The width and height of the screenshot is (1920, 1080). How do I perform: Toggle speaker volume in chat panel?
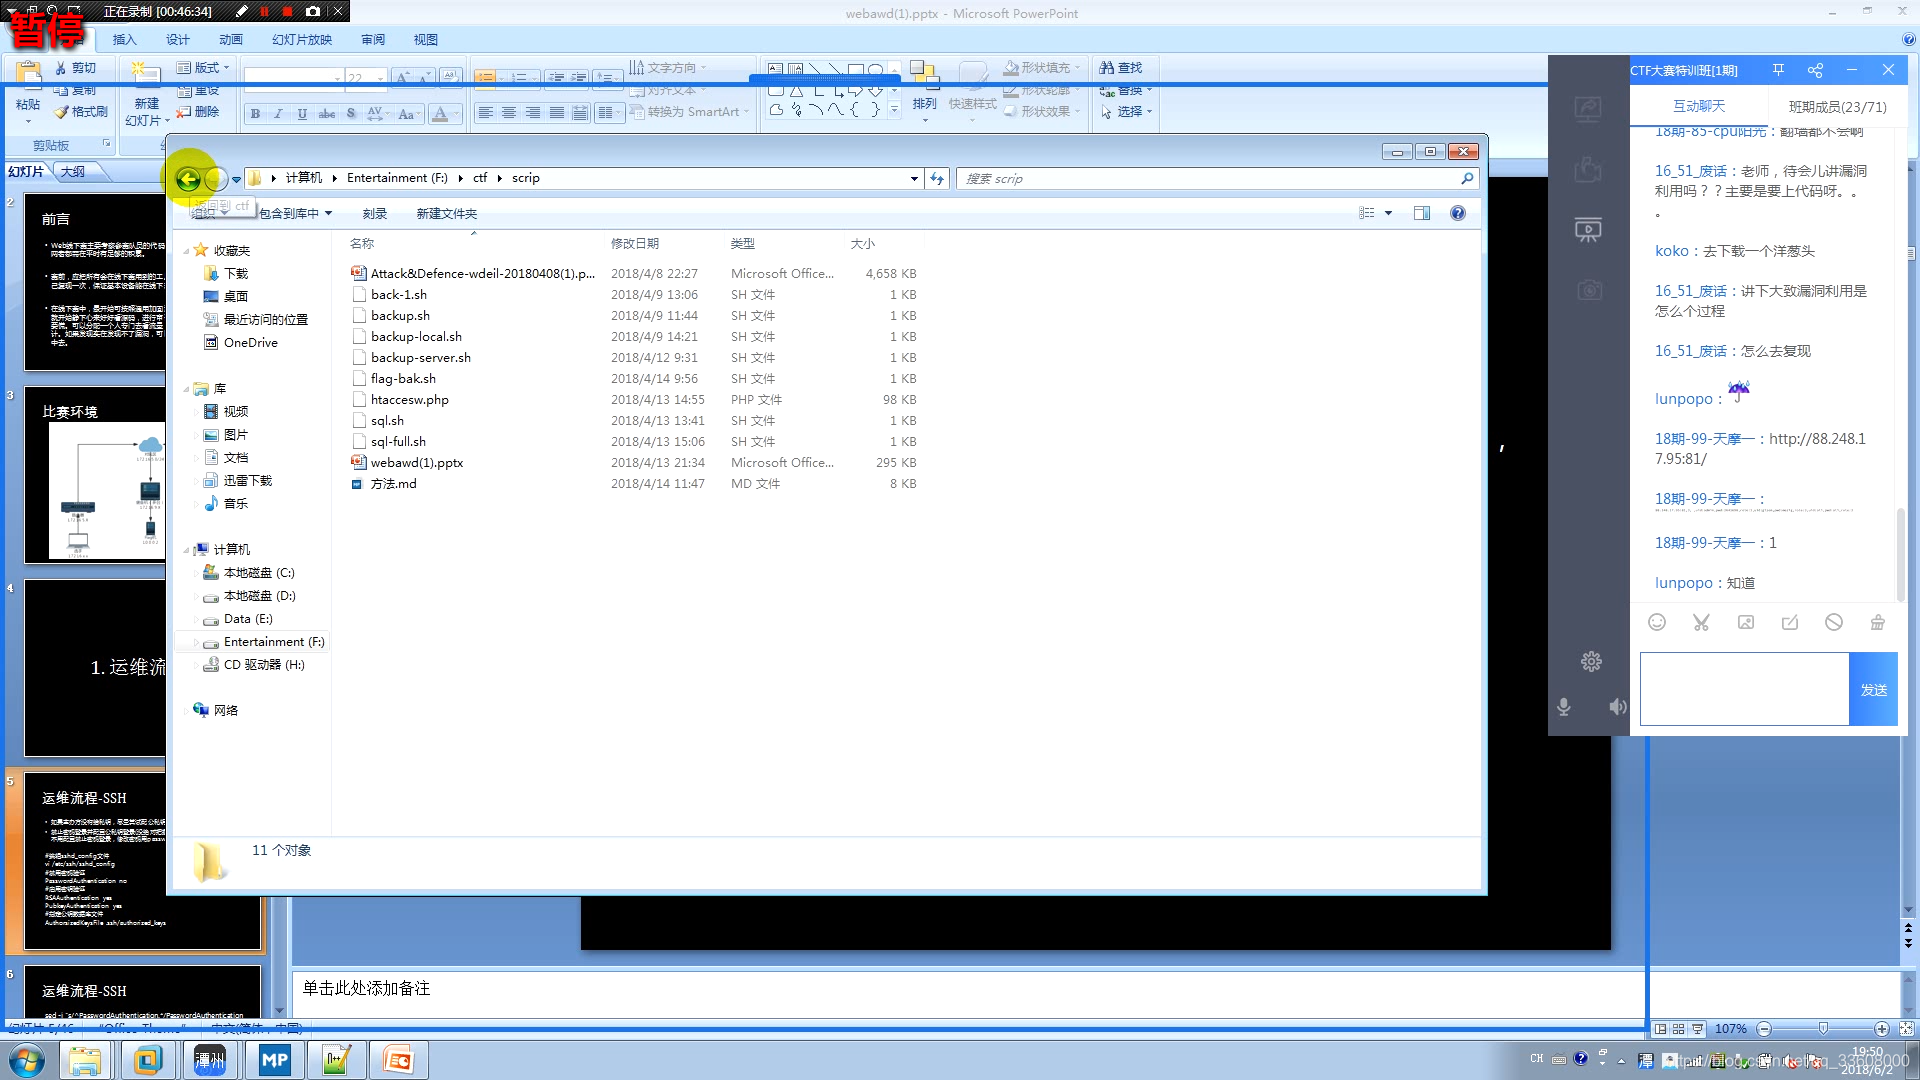[1617, 707]
